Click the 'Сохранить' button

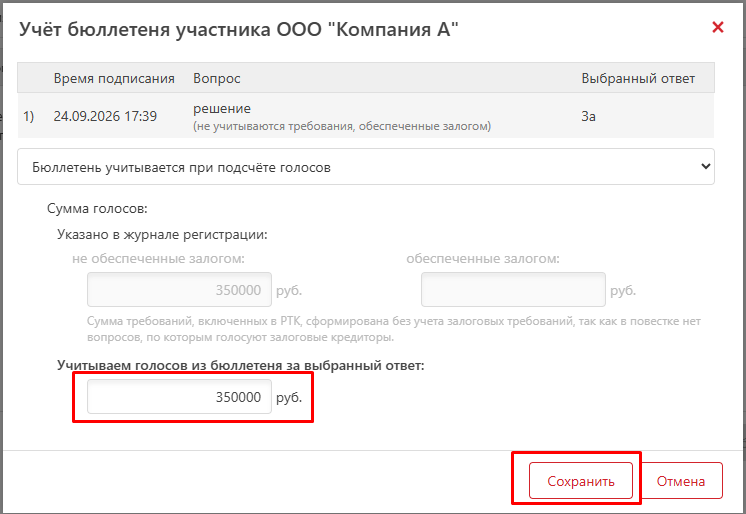point(580,481)
